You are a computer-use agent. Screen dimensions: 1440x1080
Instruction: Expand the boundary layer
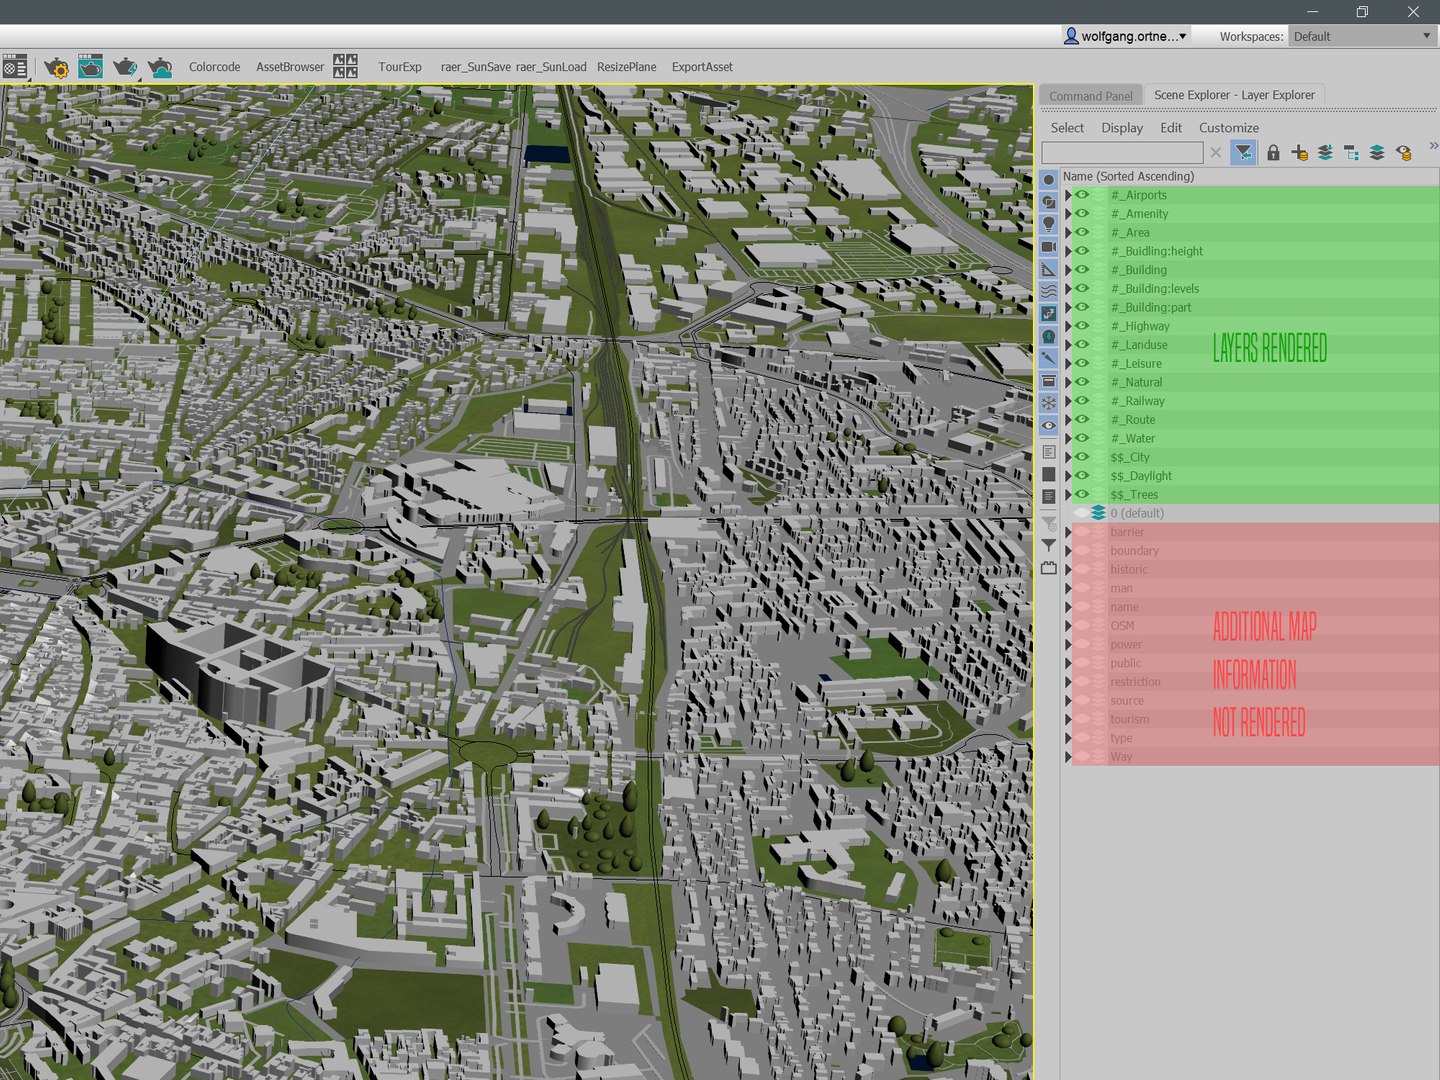(x=1068, y=551)
